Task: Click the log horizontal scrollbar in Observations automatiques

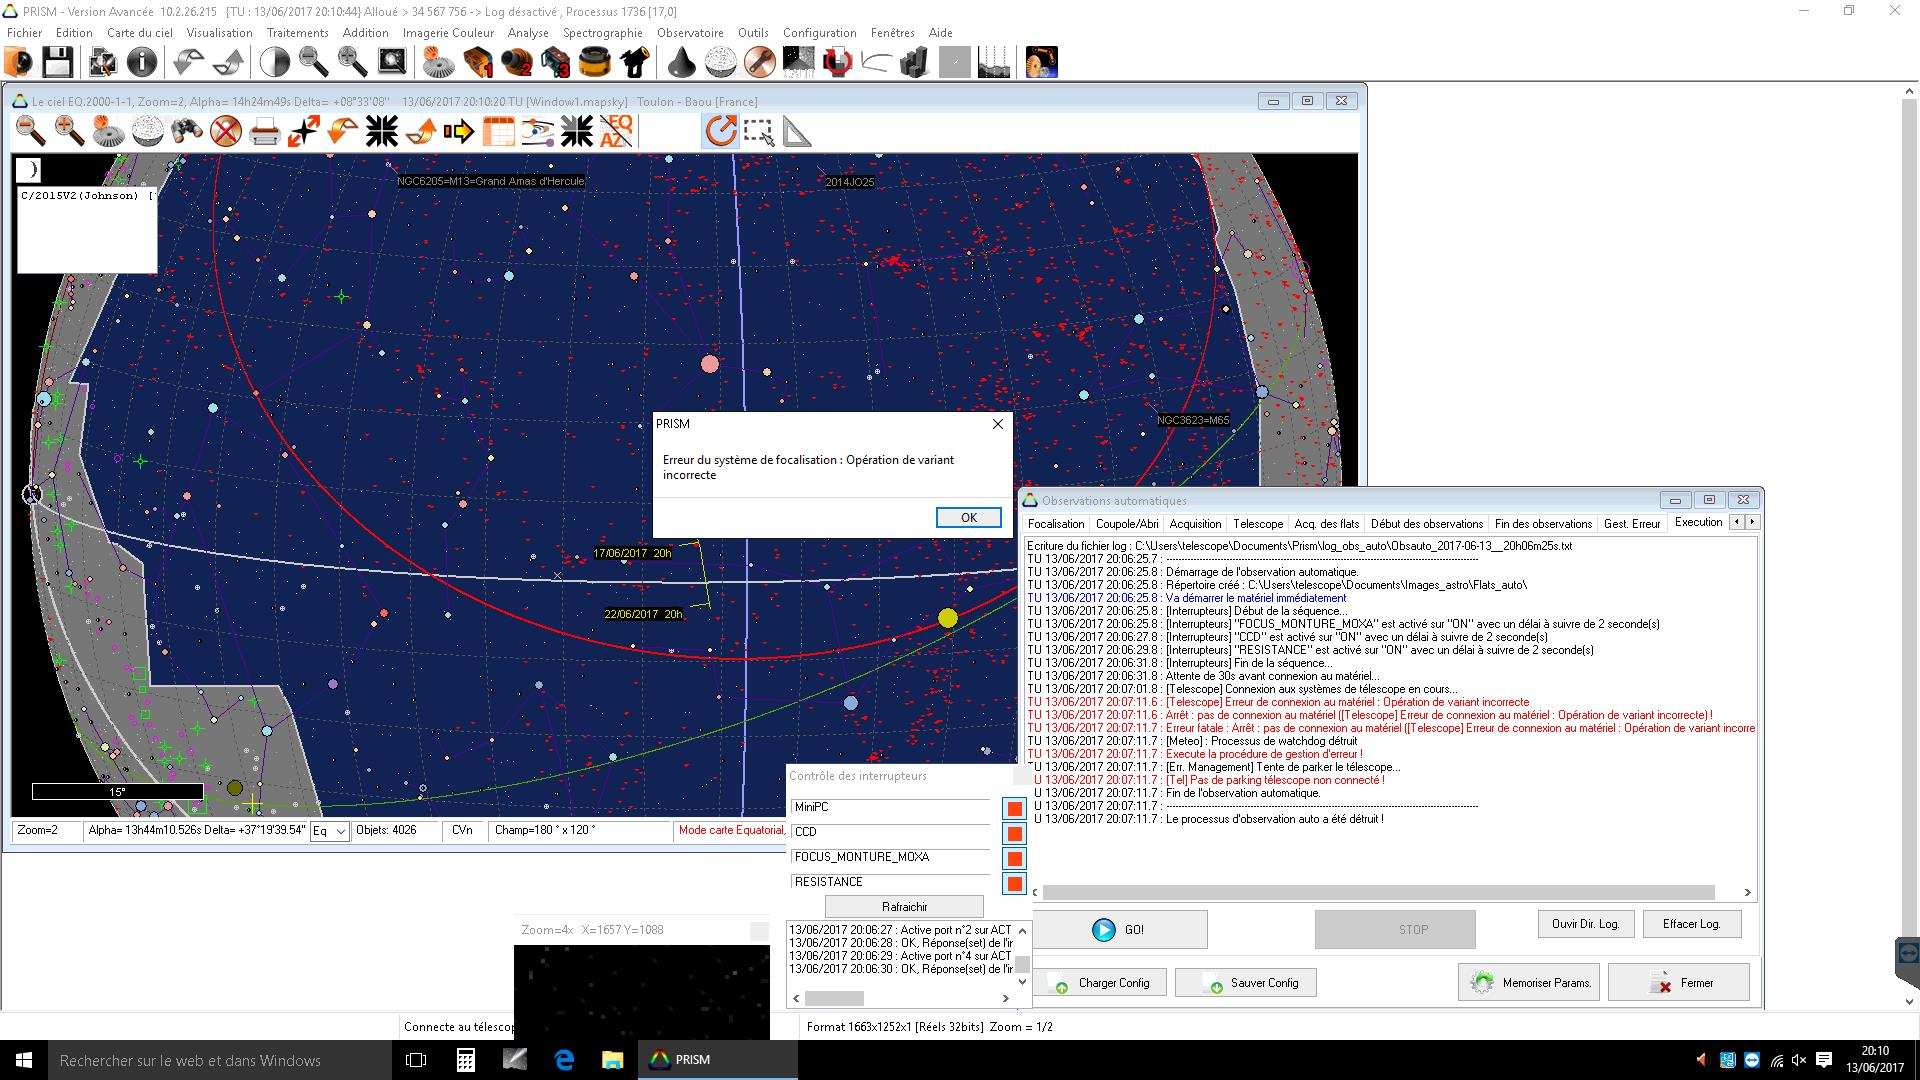Action: tap(1378, 892)
